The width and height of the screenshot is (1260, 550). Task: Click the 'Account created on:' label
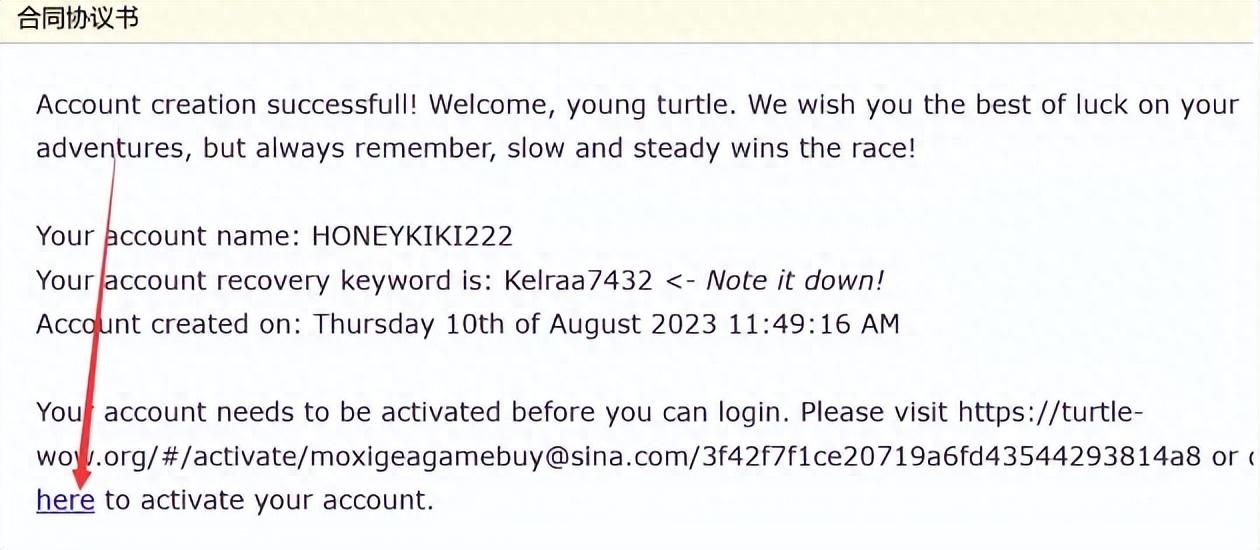pyautogui.click(x=169, y=325)
